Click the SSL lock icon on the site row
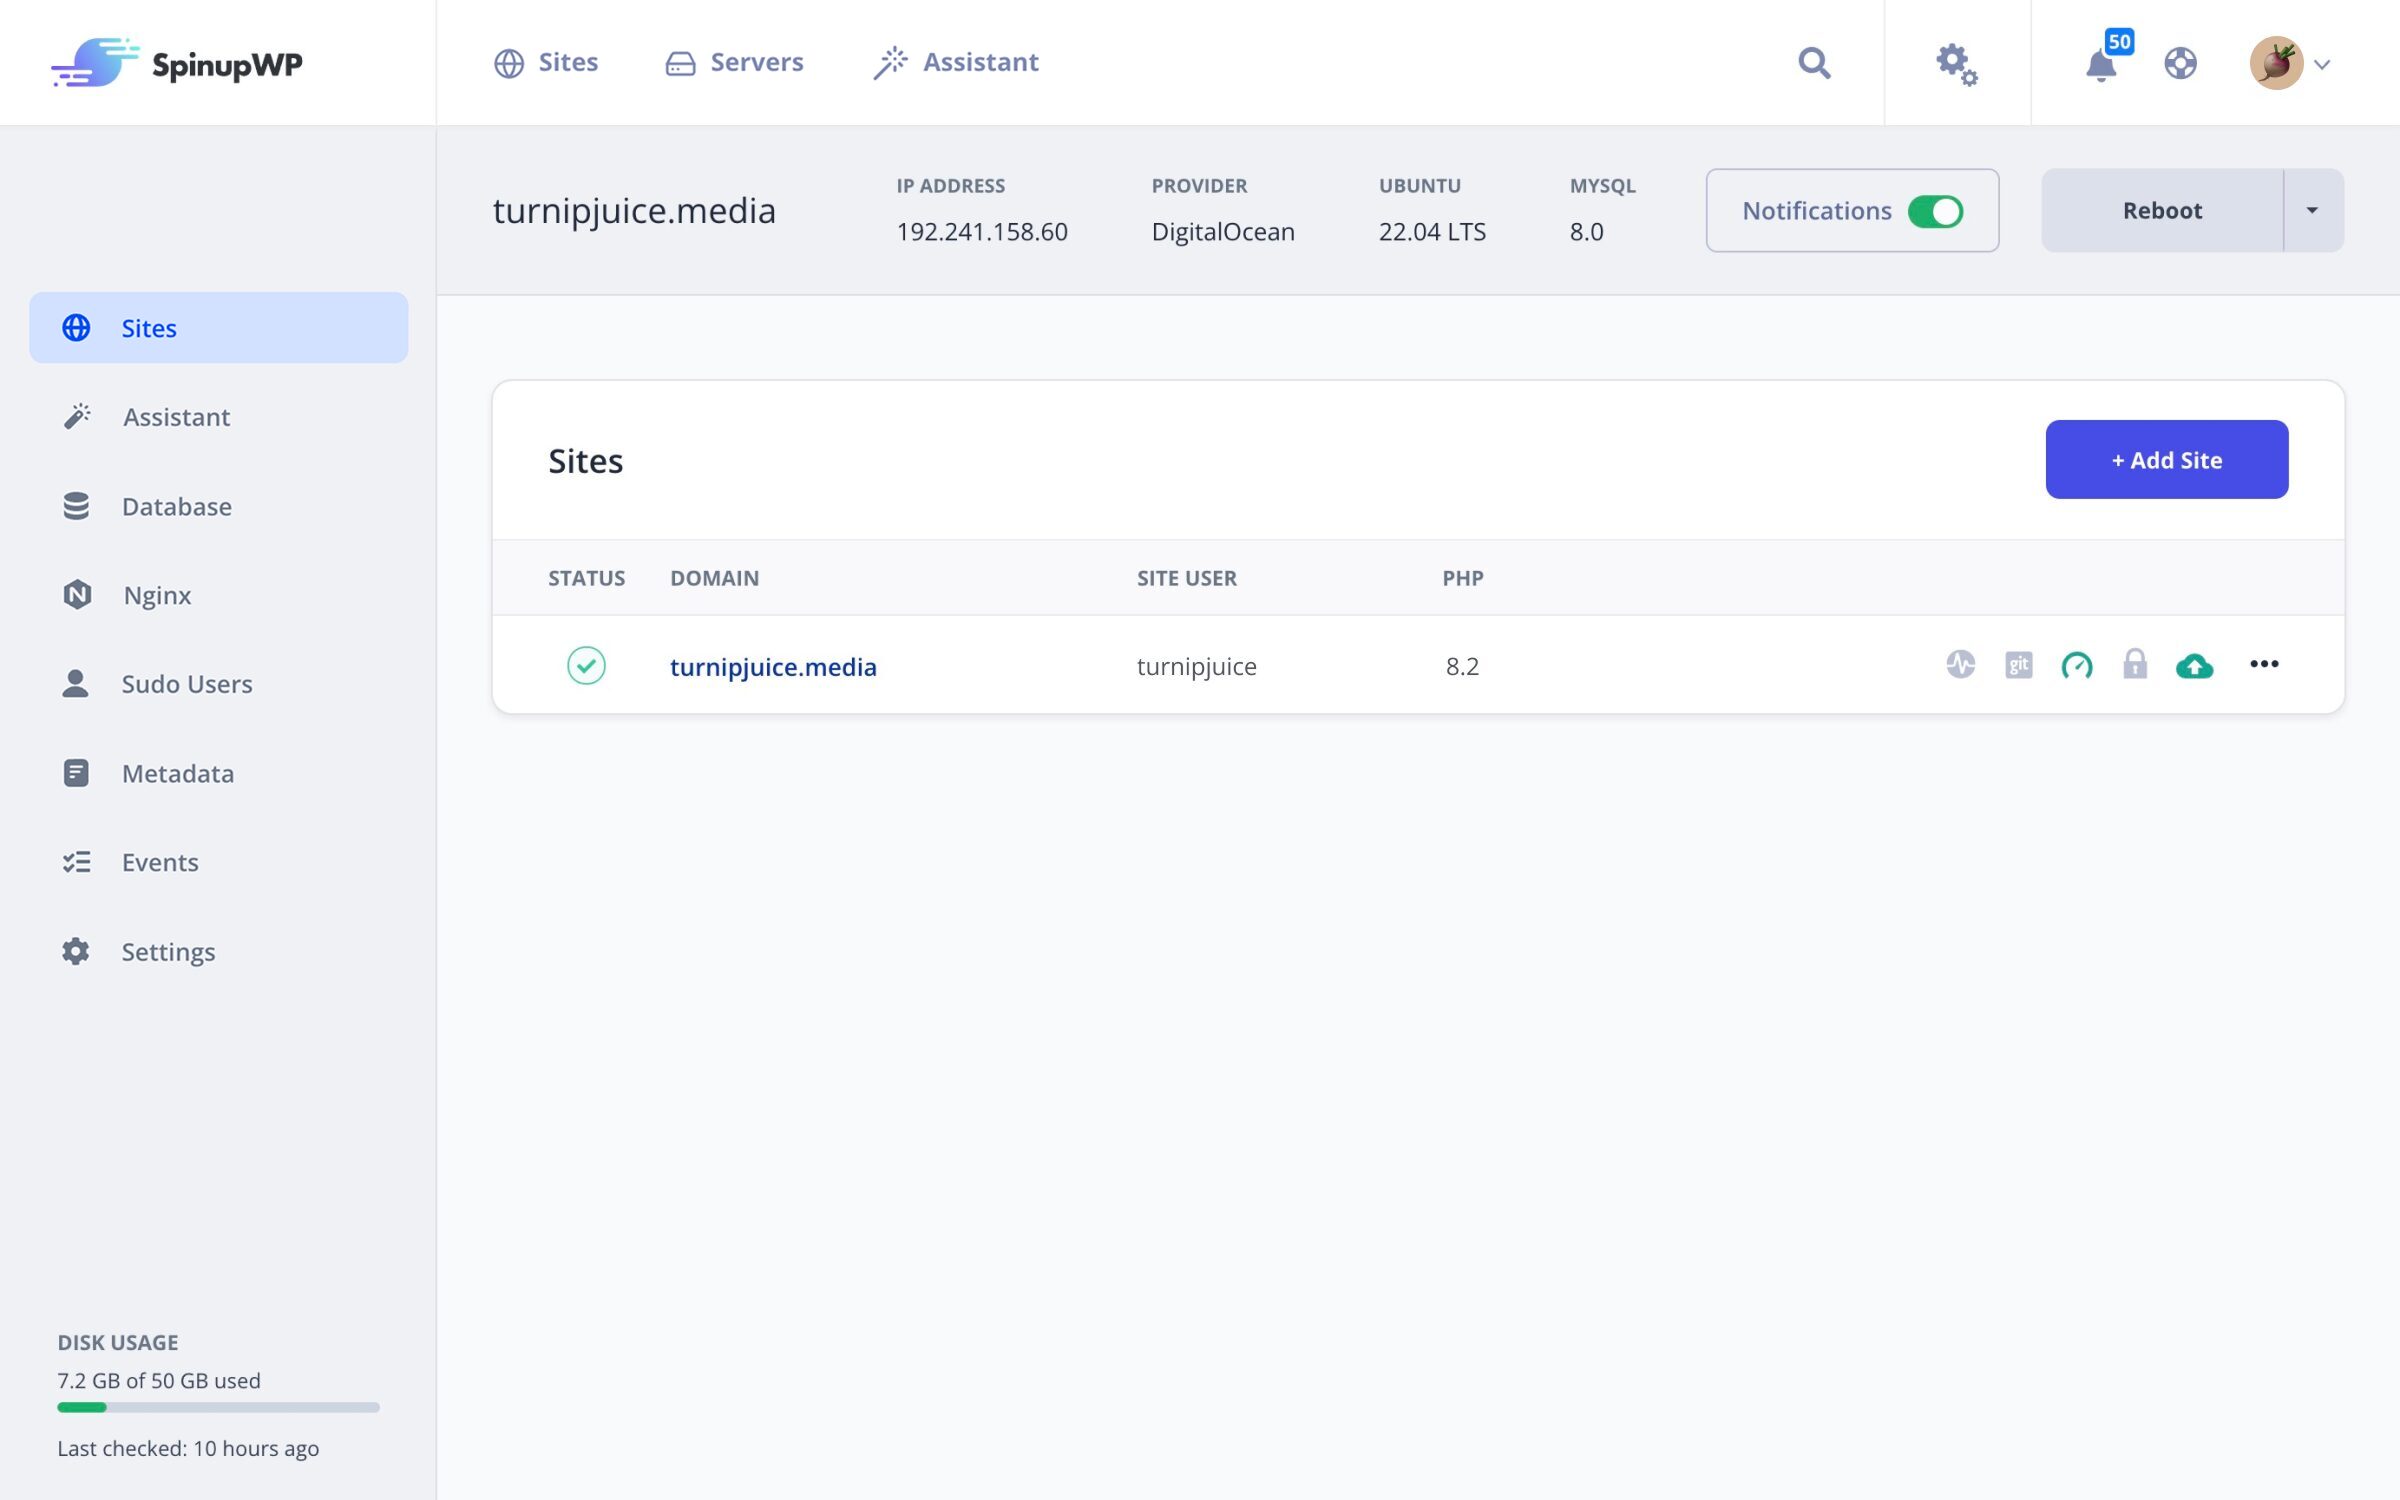The height and width of the screenshot is (1500, 2400). coord(2134,664)
